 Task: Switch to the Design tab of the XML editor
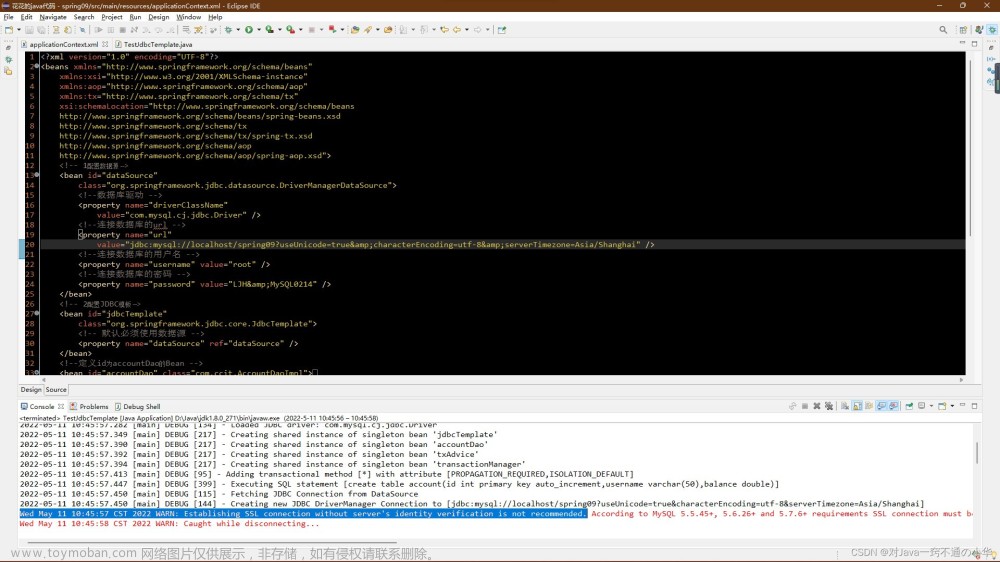coord(31,389)
